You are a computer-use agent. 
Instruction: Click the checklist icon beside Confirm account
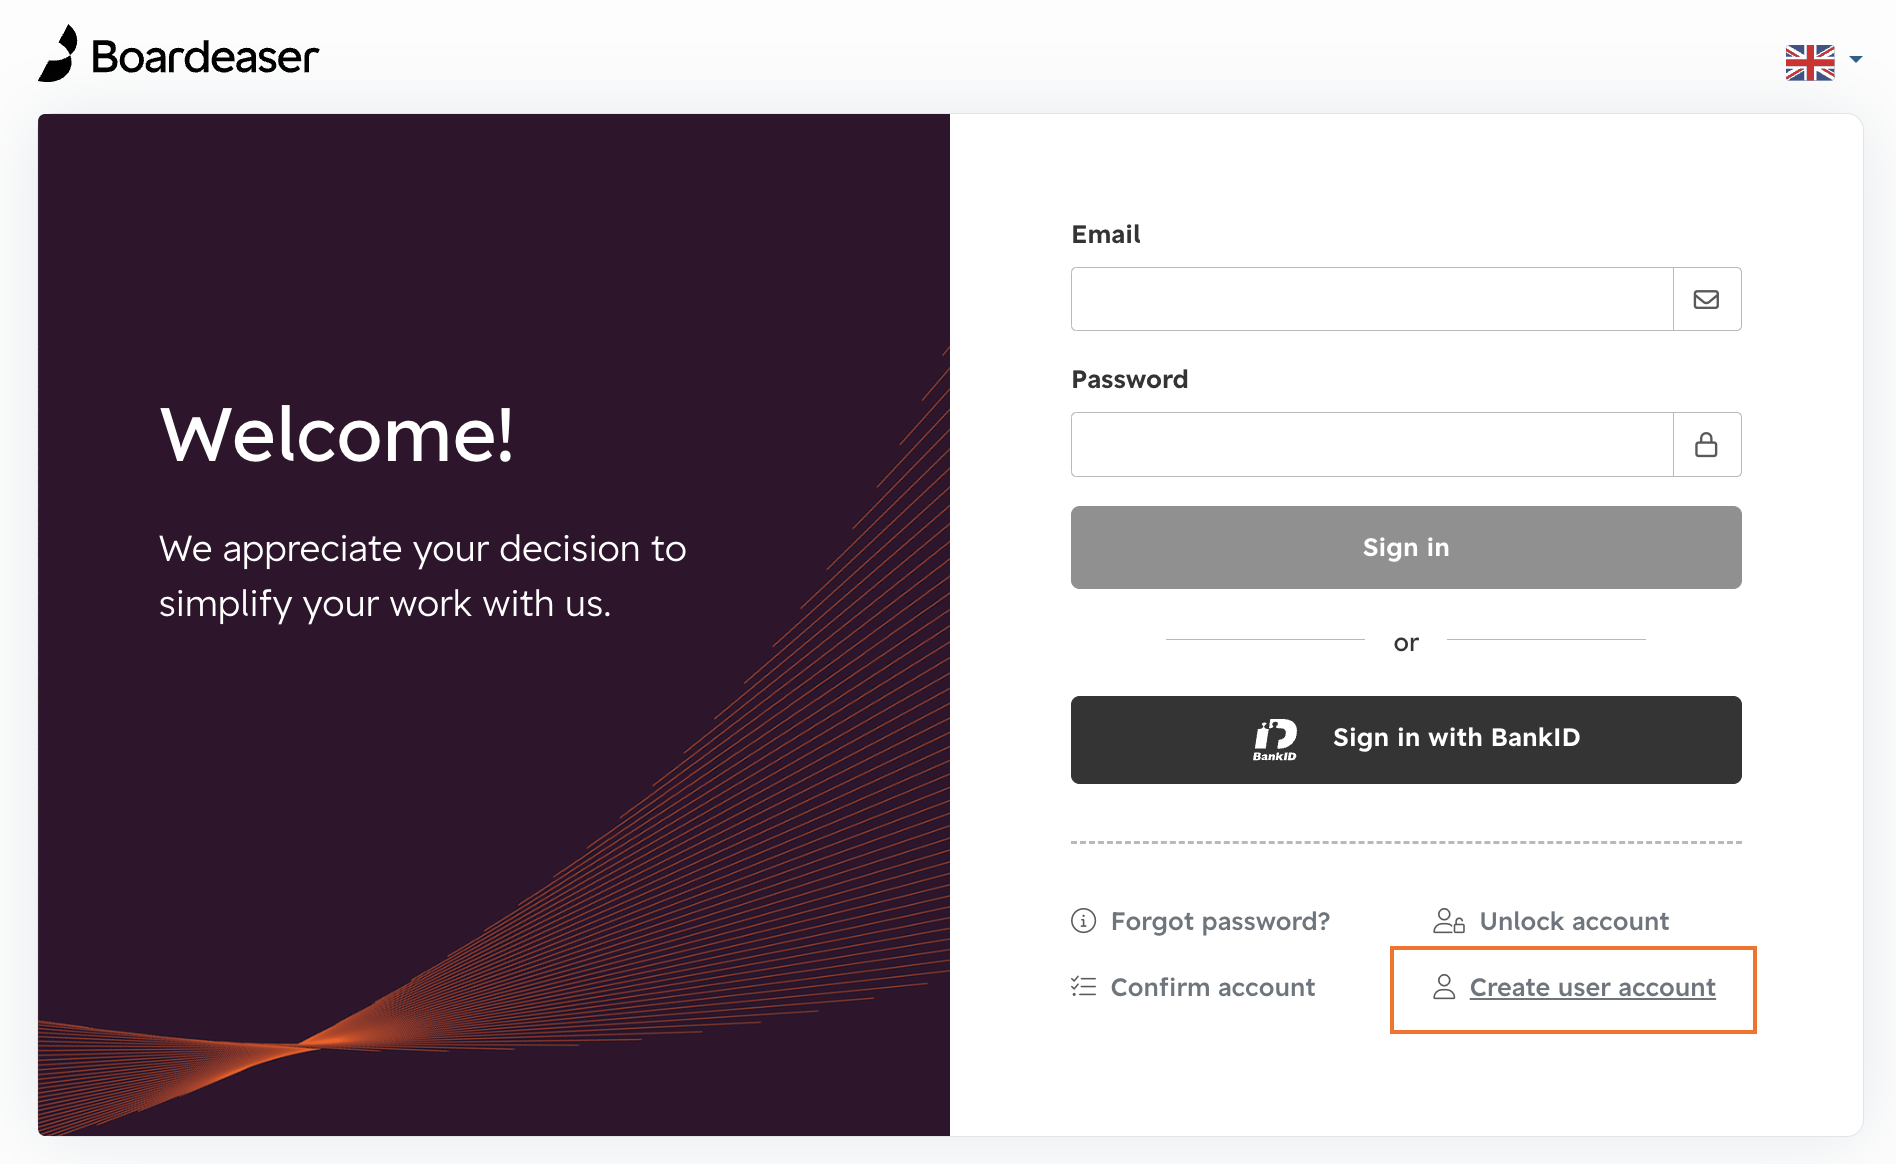point(1083,987)
